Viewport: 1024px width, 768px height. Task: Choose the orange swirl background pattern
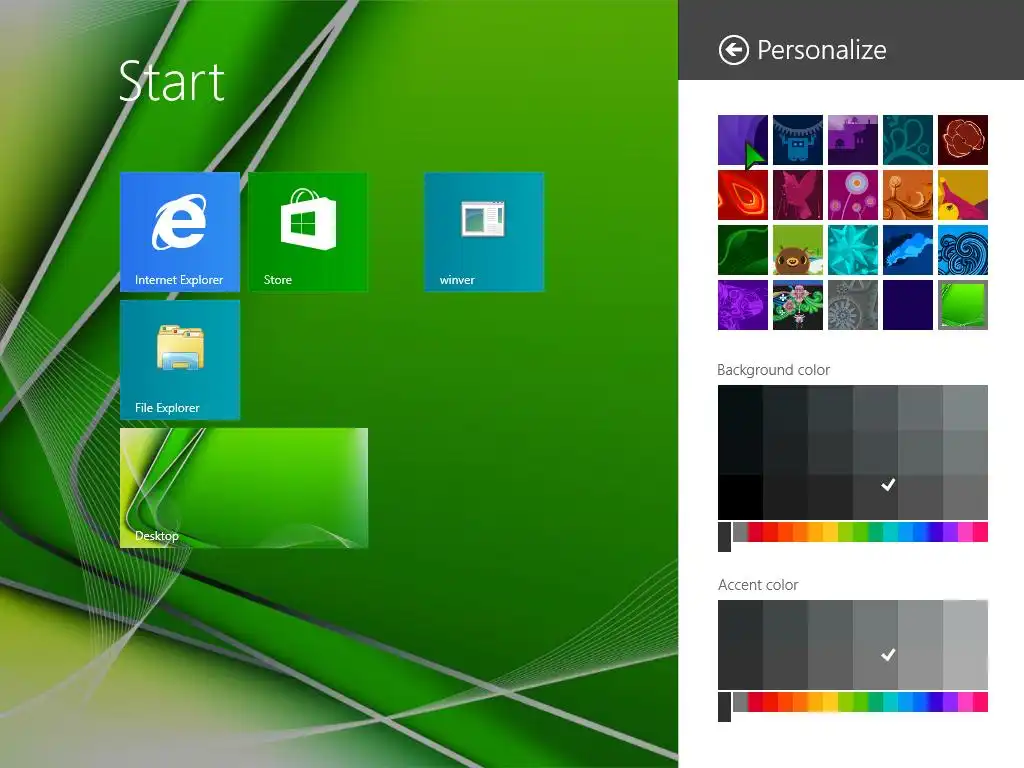pos(908,195)
